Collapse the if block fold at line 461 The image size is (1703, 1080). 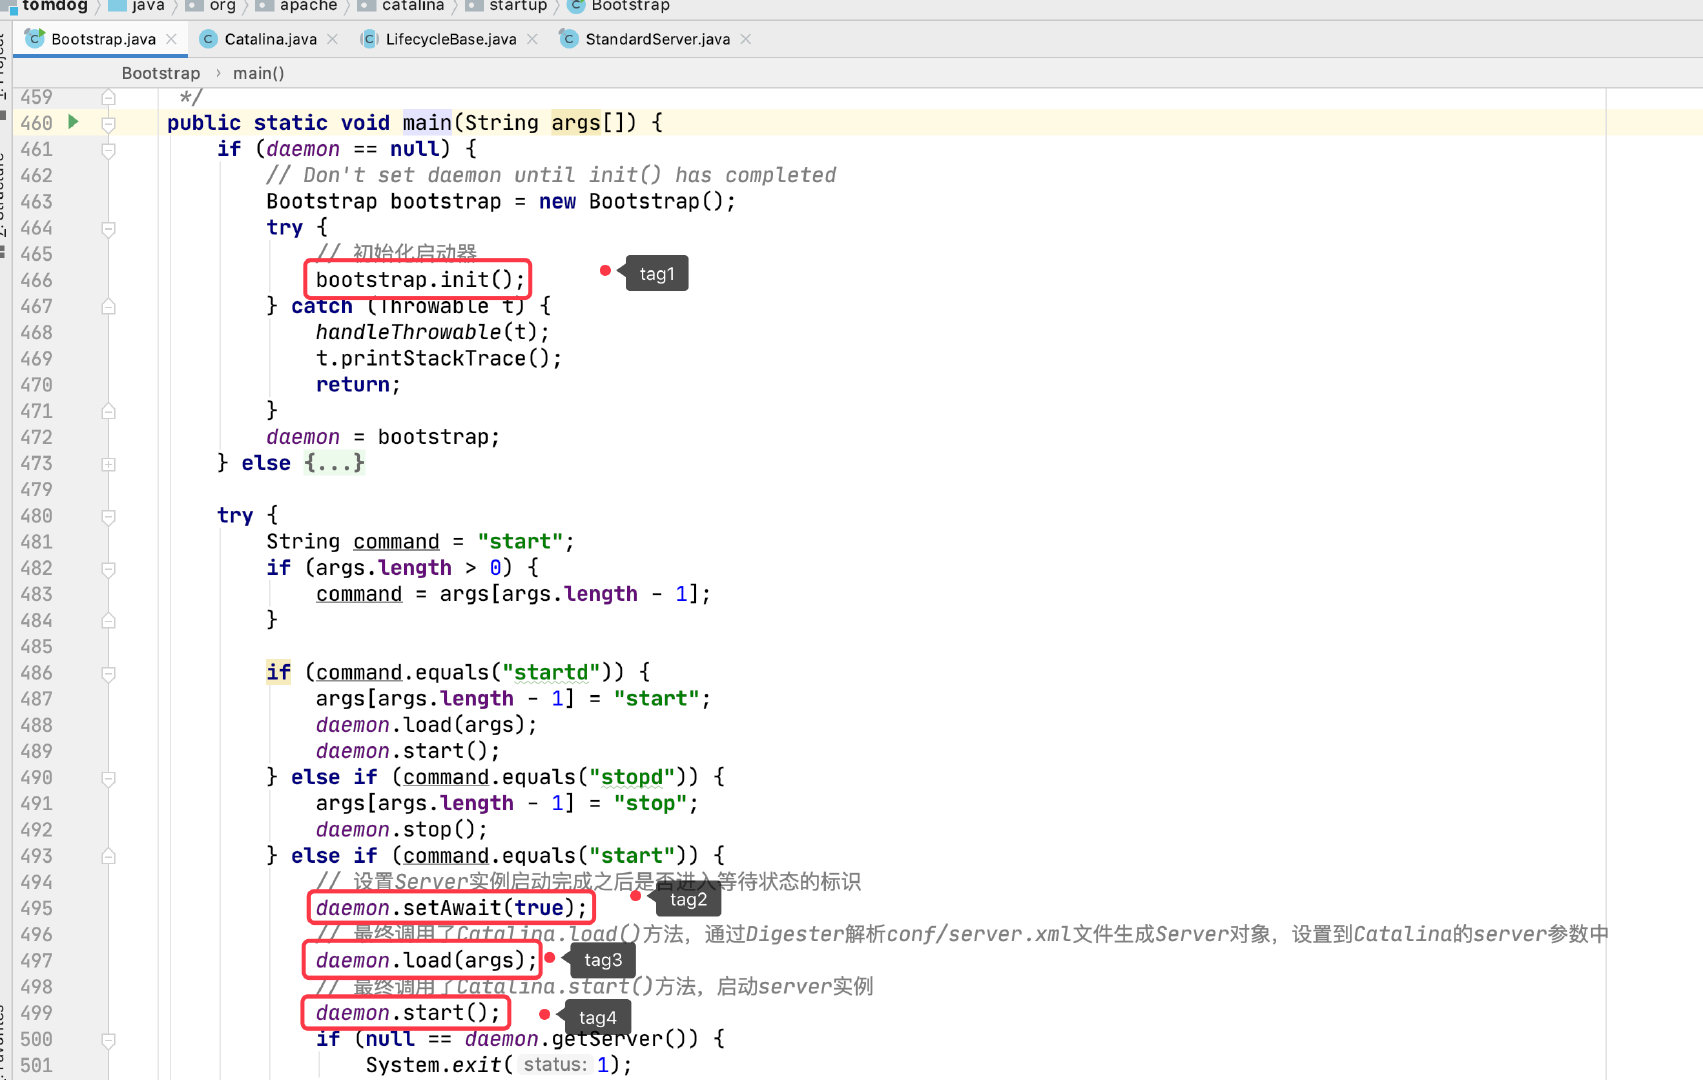coord(108,150)
